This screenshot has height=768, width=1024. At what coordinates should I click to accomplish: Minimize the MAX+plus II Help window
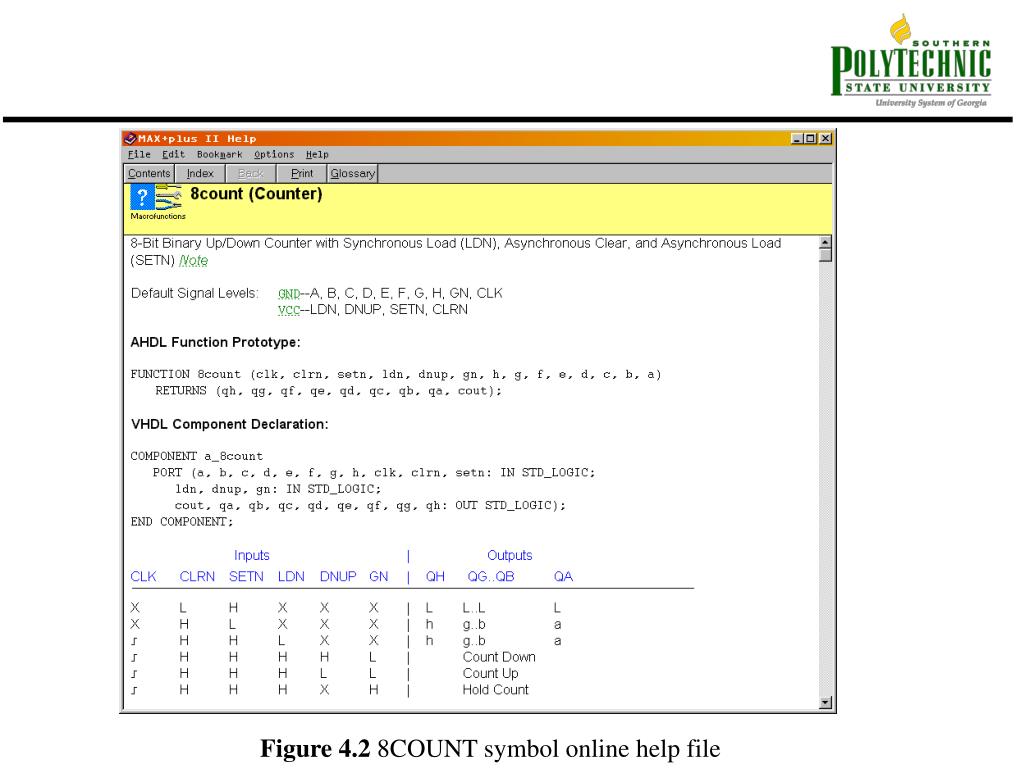point(797,138)
